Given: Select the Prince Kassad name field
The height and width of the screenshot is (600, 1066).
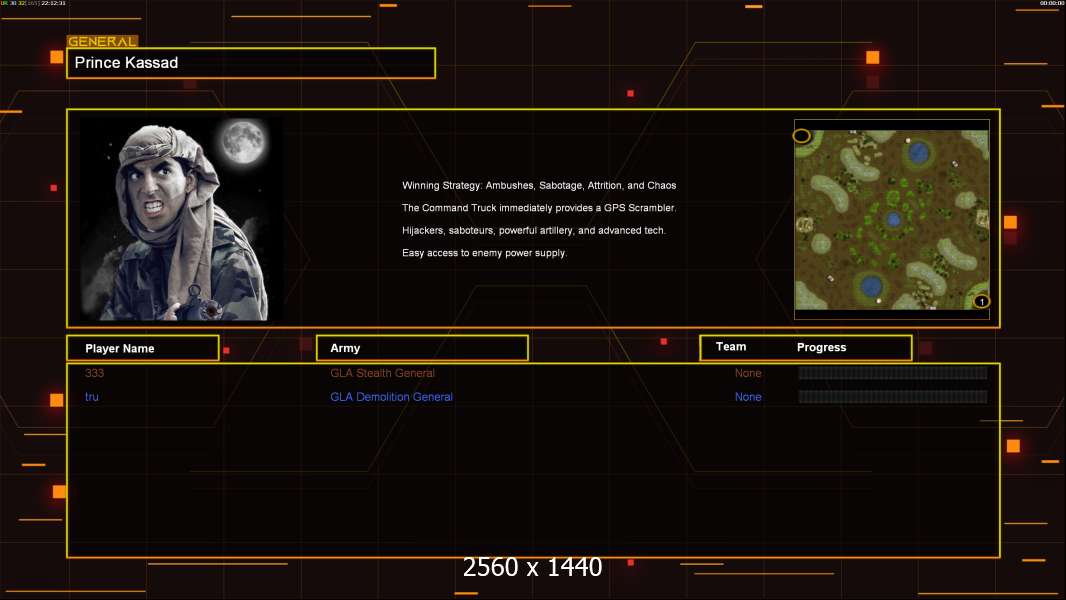Looking at the screenshot, I should click(251, 63).
